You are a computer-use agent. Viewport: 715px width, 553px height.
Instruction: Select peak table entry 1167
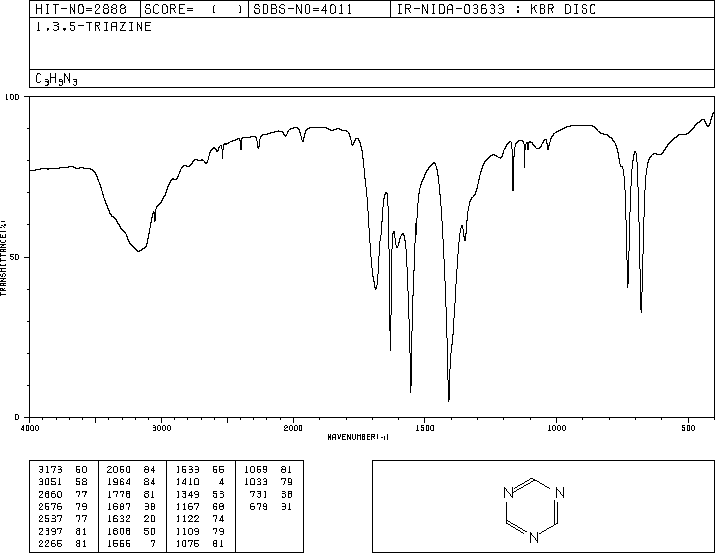coord(200,506)
